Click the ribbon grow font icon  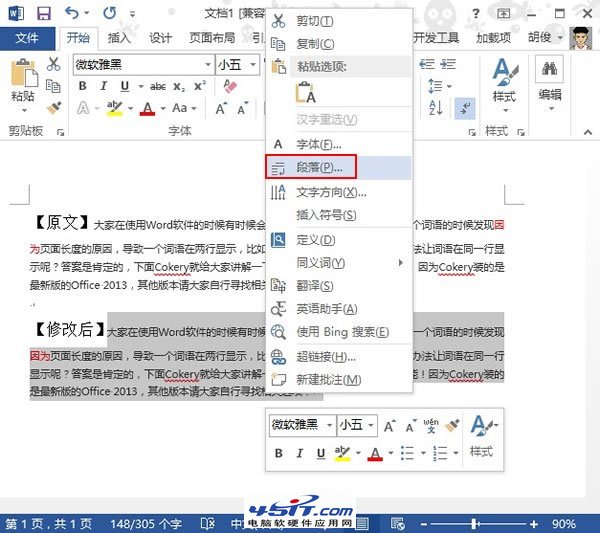click(221, 109)
